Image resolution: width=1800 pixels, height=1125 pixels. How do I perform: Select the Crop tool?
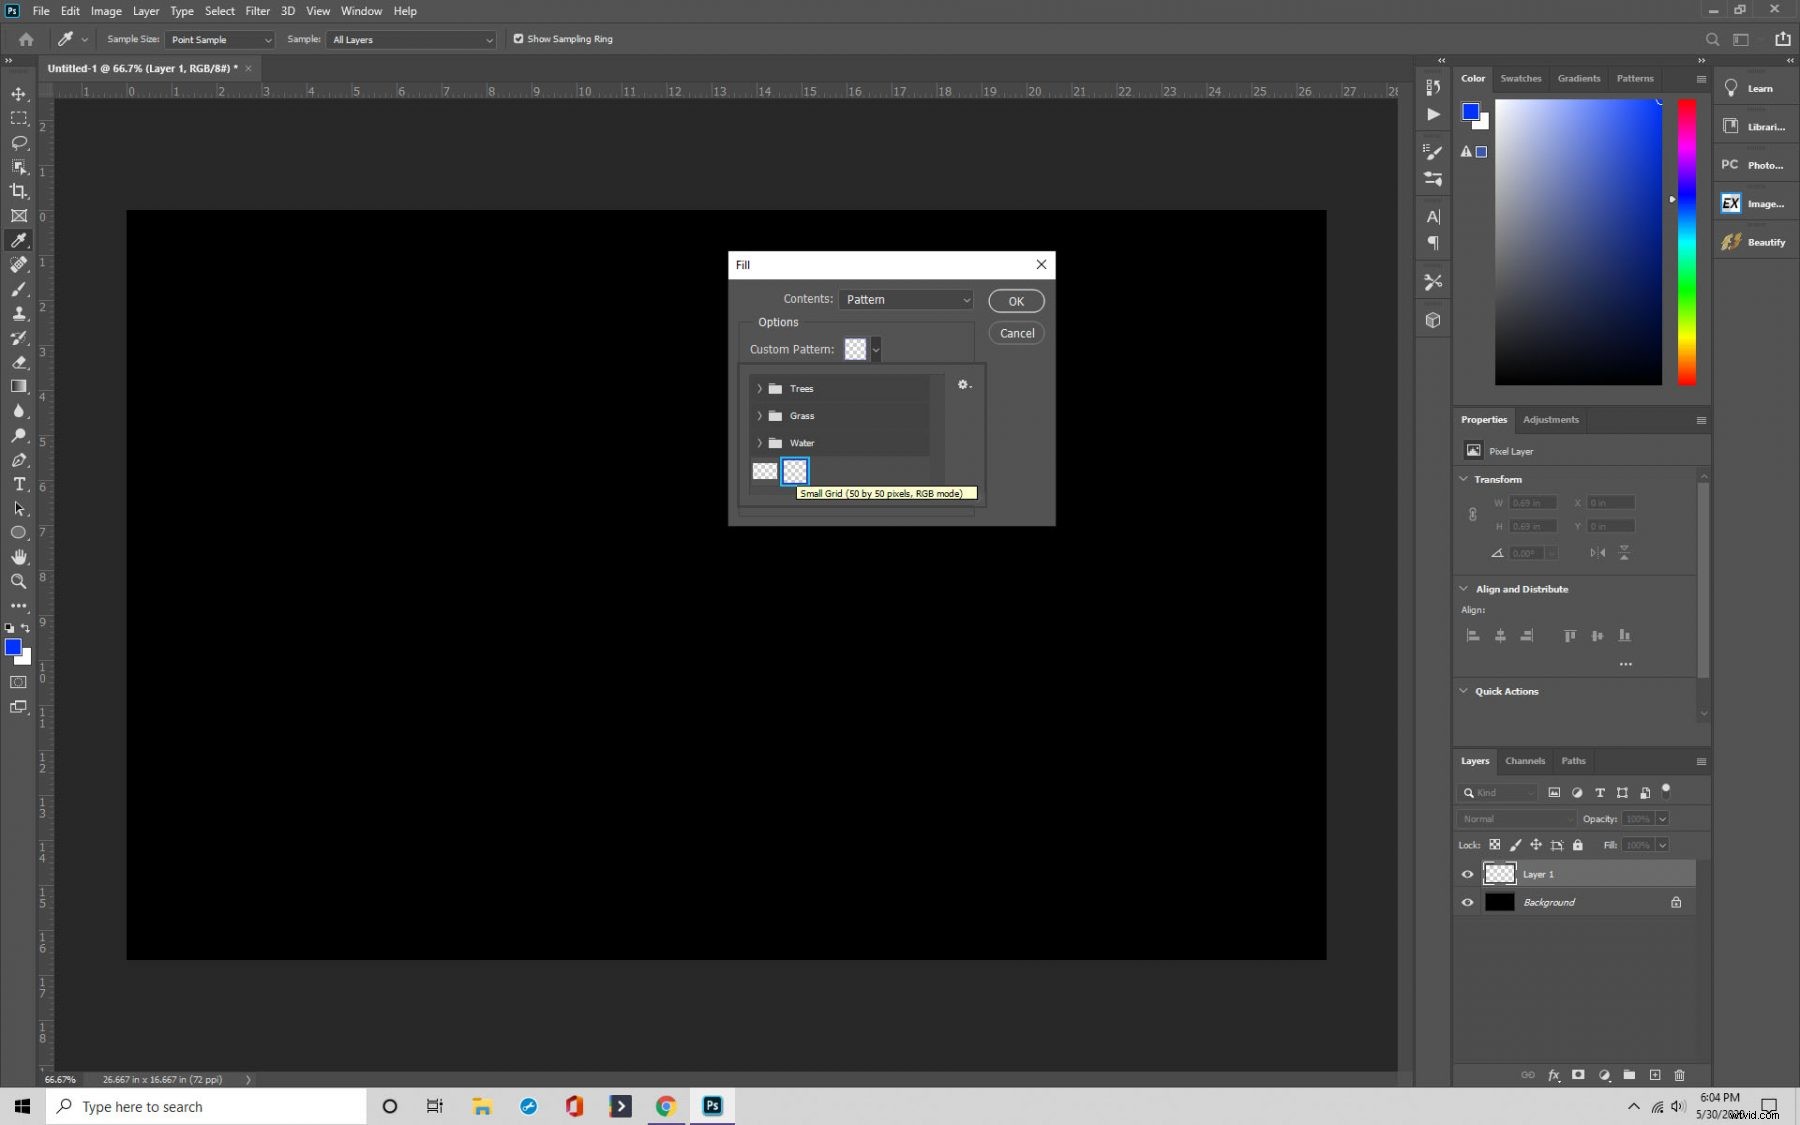pyautogui.click(x=18, y=191)
